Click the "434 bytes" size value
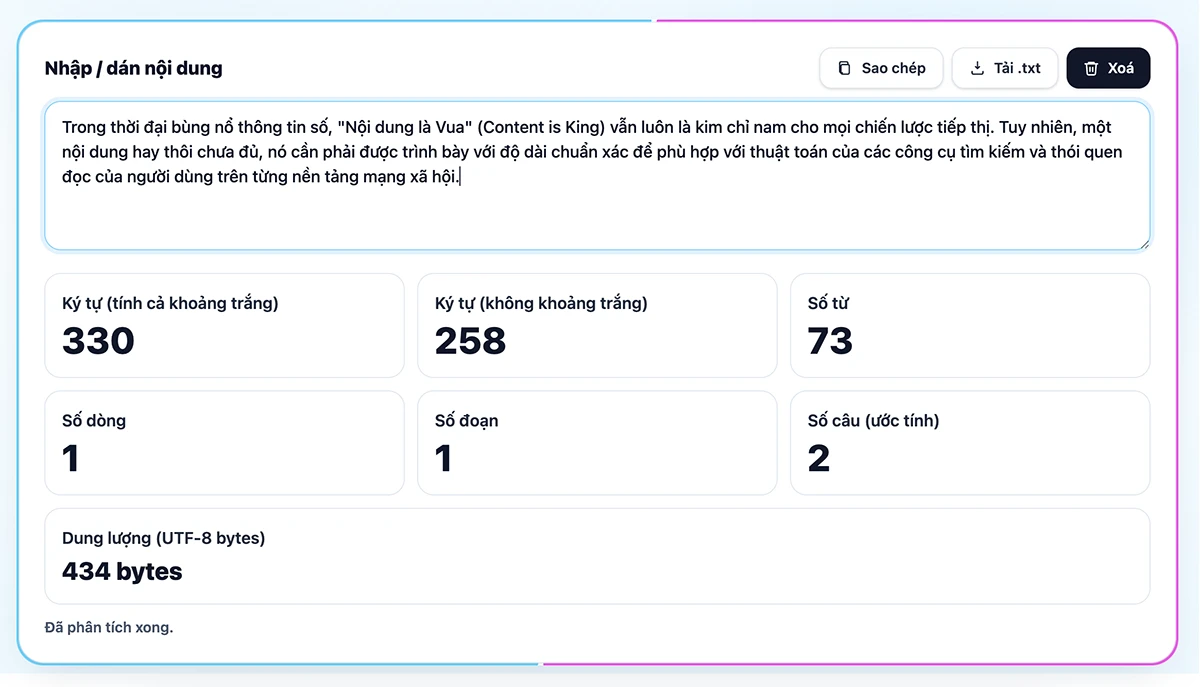1200x687 pixels. point(121,571)
